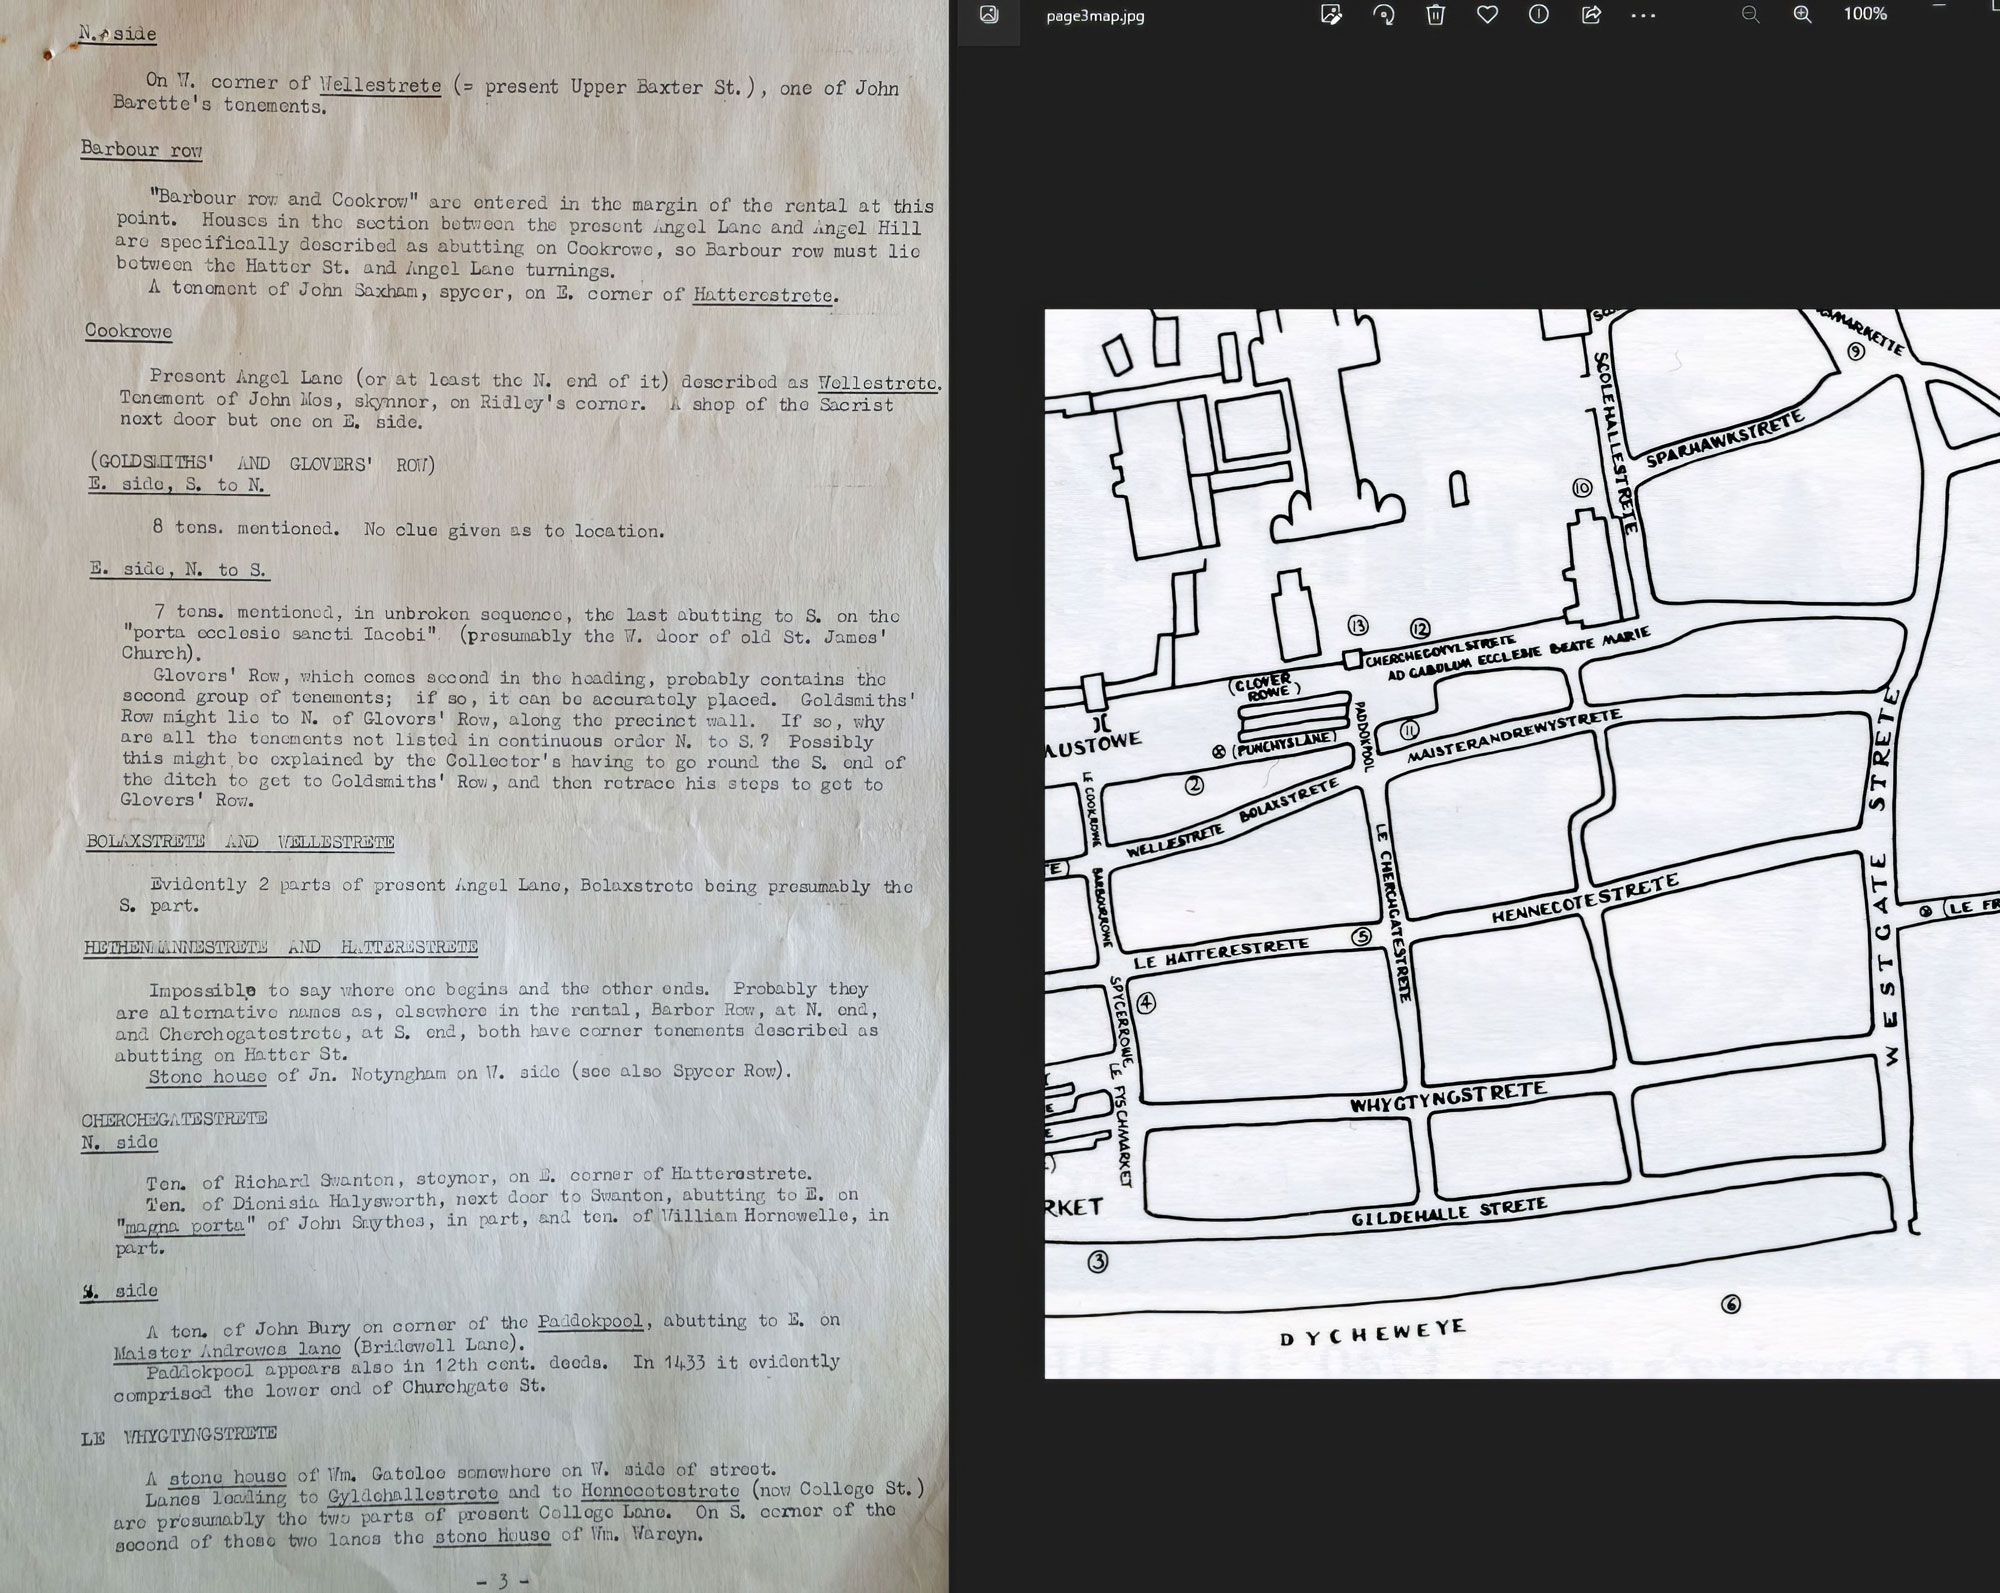Add the image to favorites with the heart
Screen dimensions: 2000x1593
coord(1488,15)
